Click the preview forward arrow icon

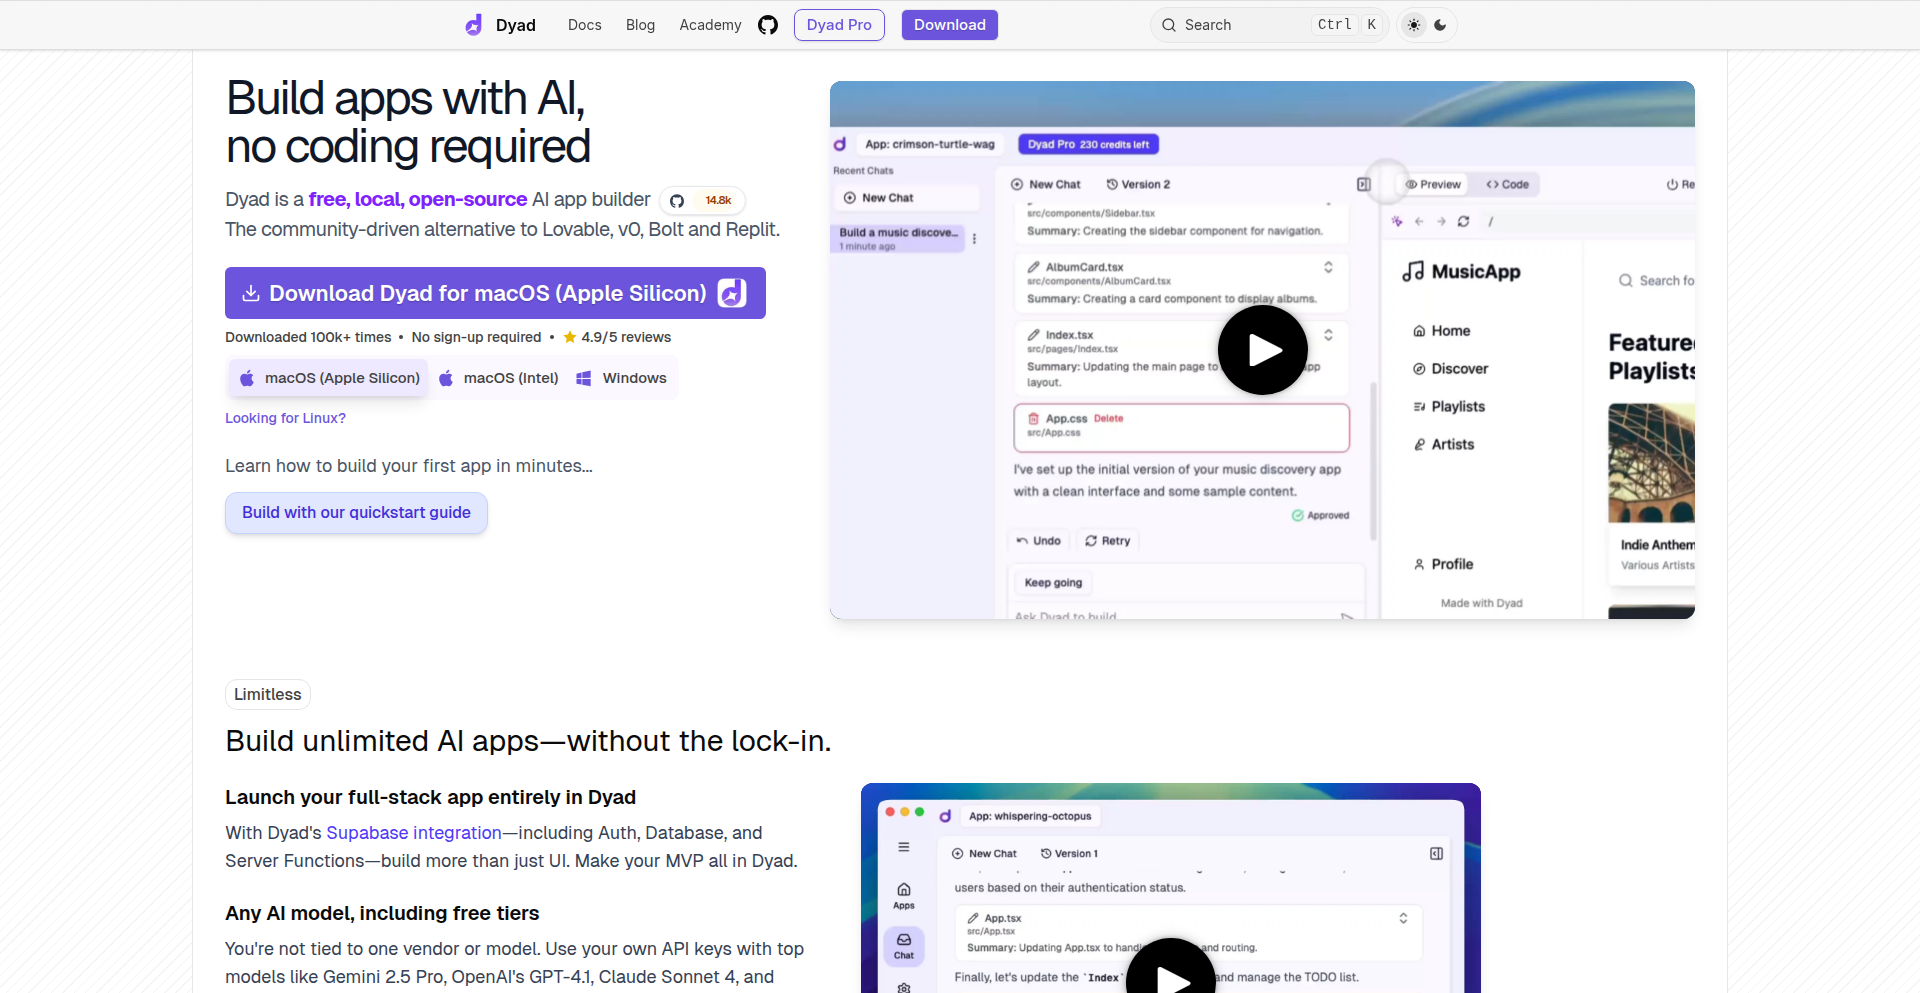tap(1441, 221)
